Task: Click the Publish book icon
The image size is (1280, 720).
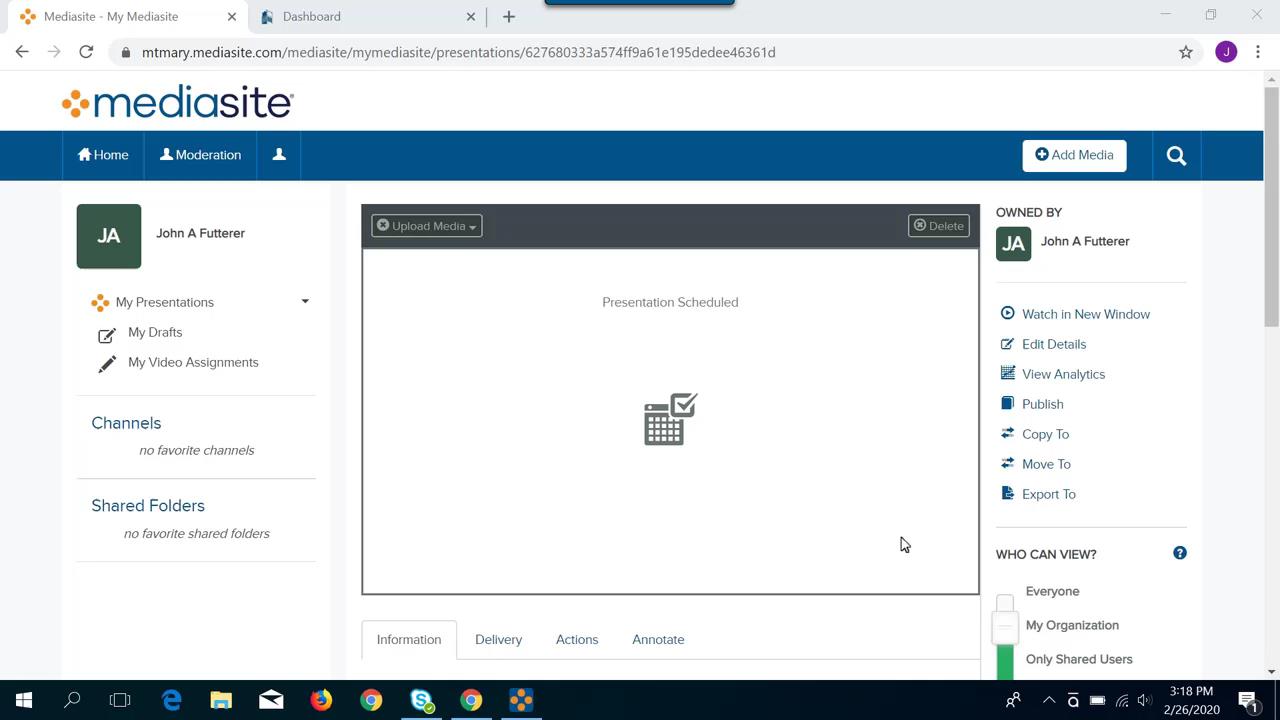Action: [1007, 404]
